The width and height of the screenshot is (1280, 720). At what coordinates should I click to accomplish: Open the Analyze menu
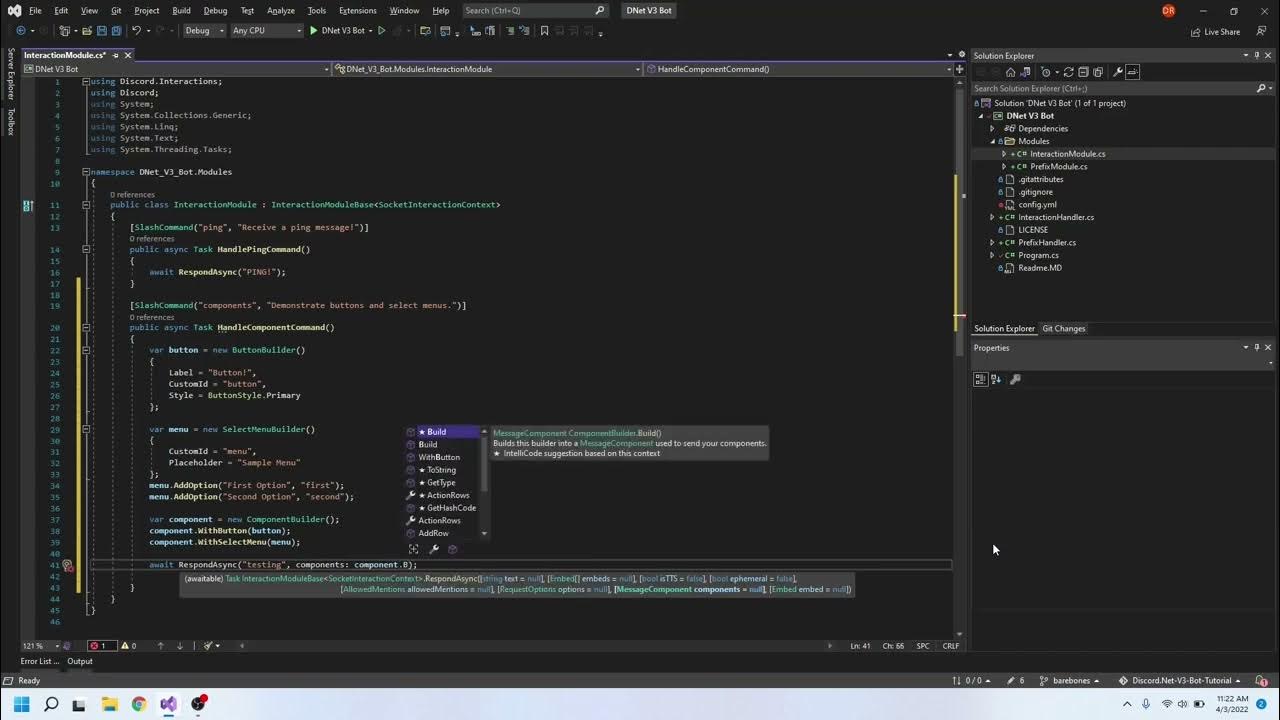click(281, 10)
